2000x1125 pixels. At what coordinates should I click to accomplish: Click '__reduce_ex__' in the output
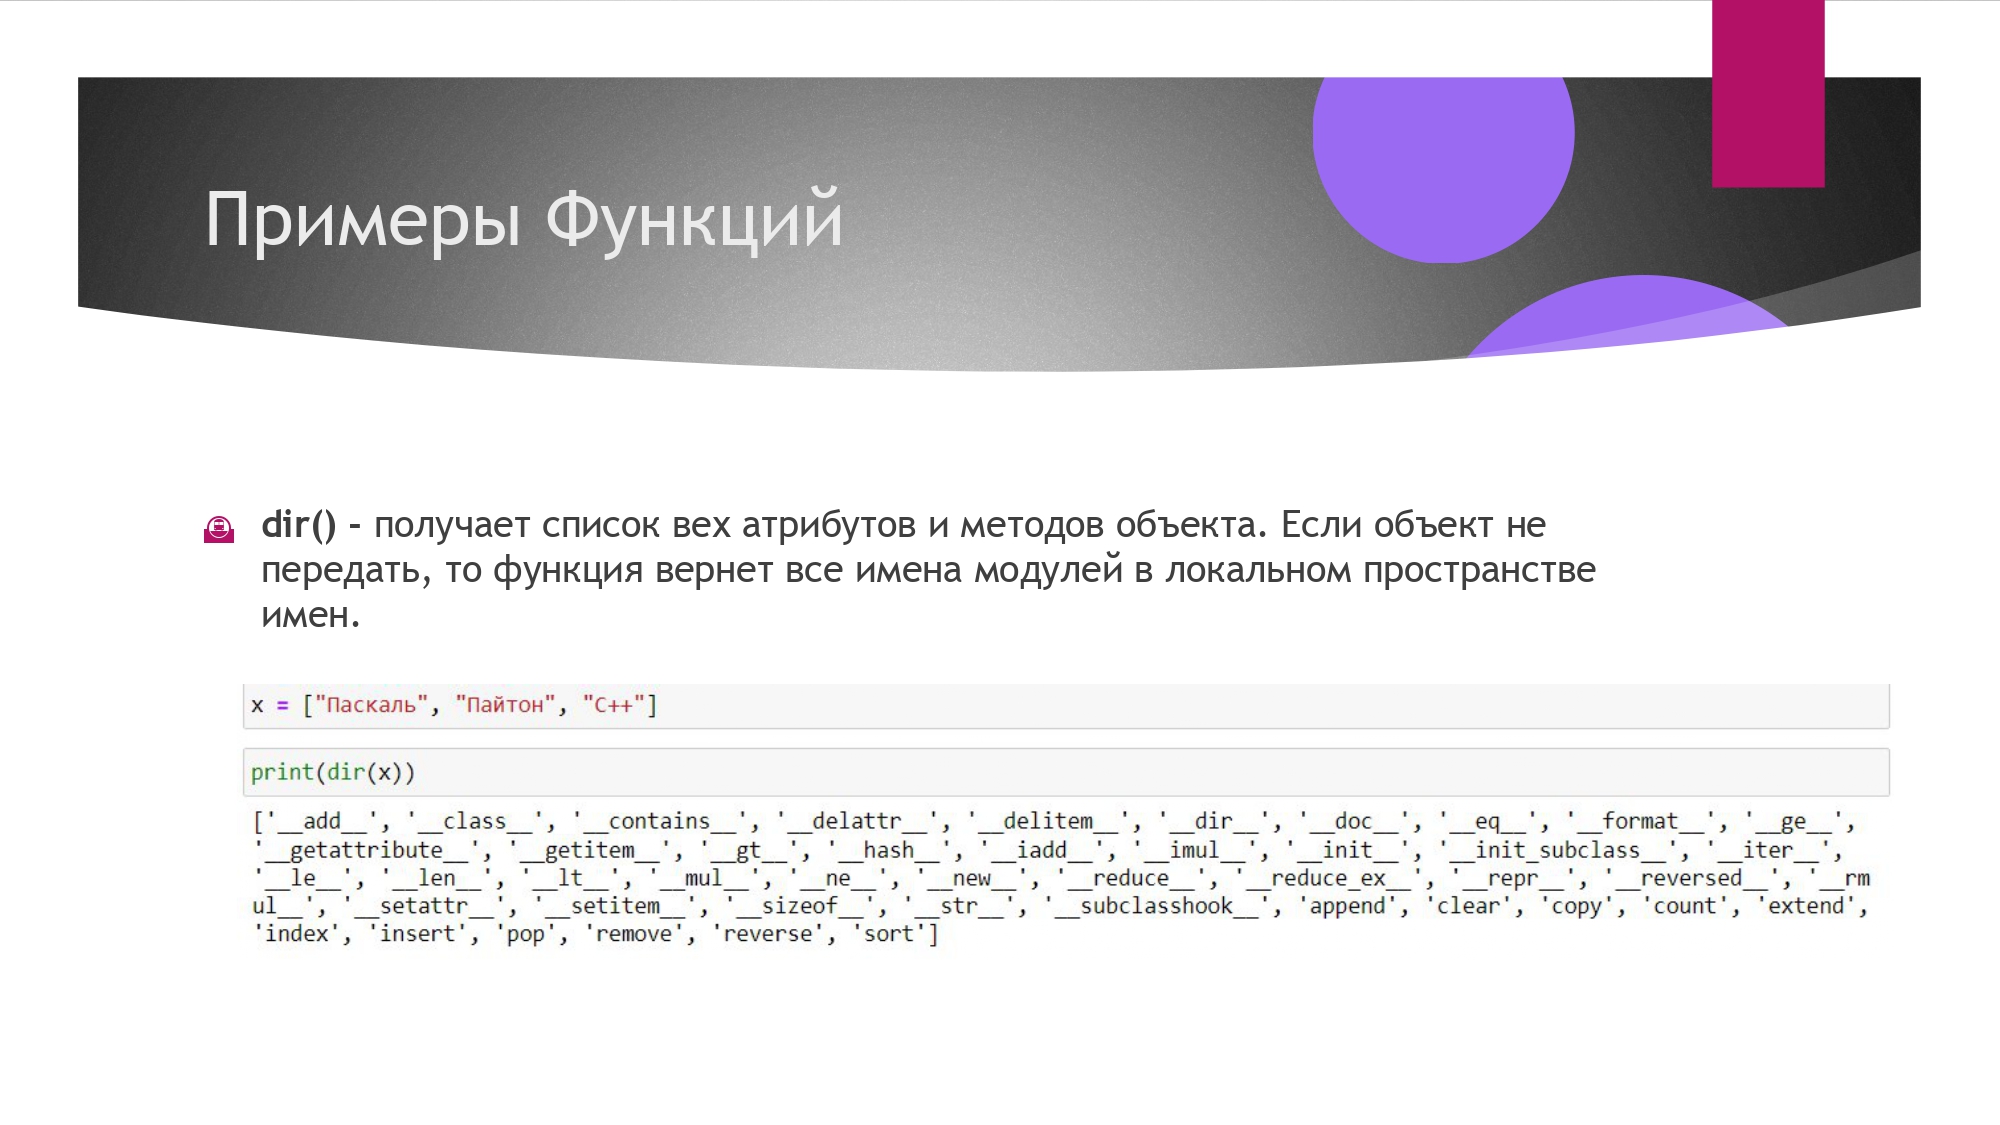tap(1328, 879)
